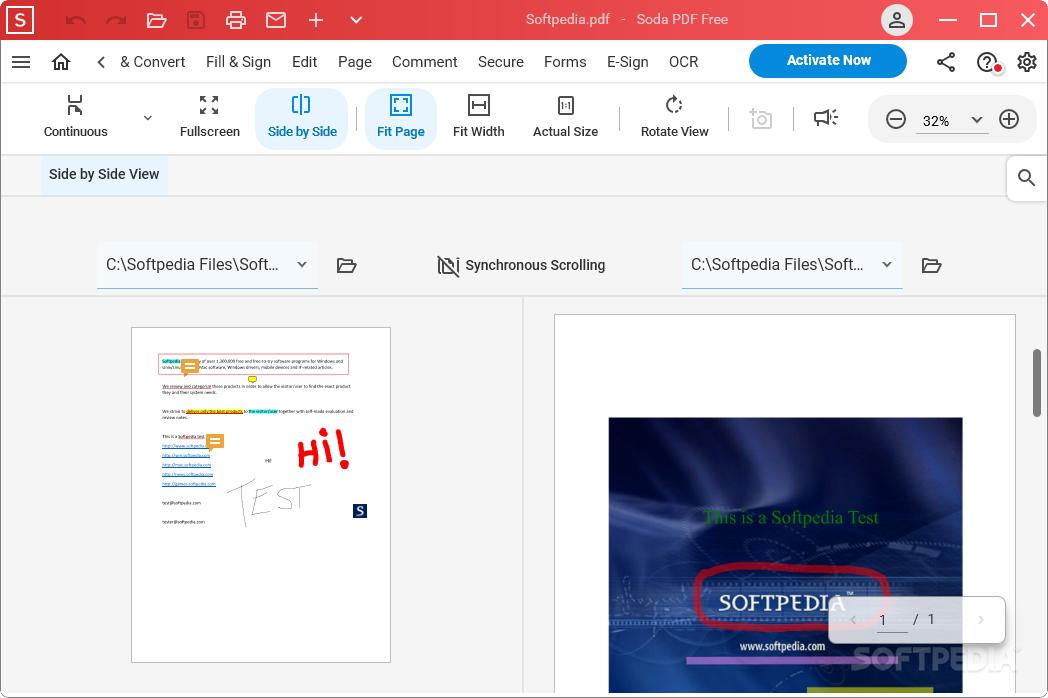Image resolution: width=1048 pixels, height=698 pixels.
Task: Go to the Home icon
Action: click(61, 62)
